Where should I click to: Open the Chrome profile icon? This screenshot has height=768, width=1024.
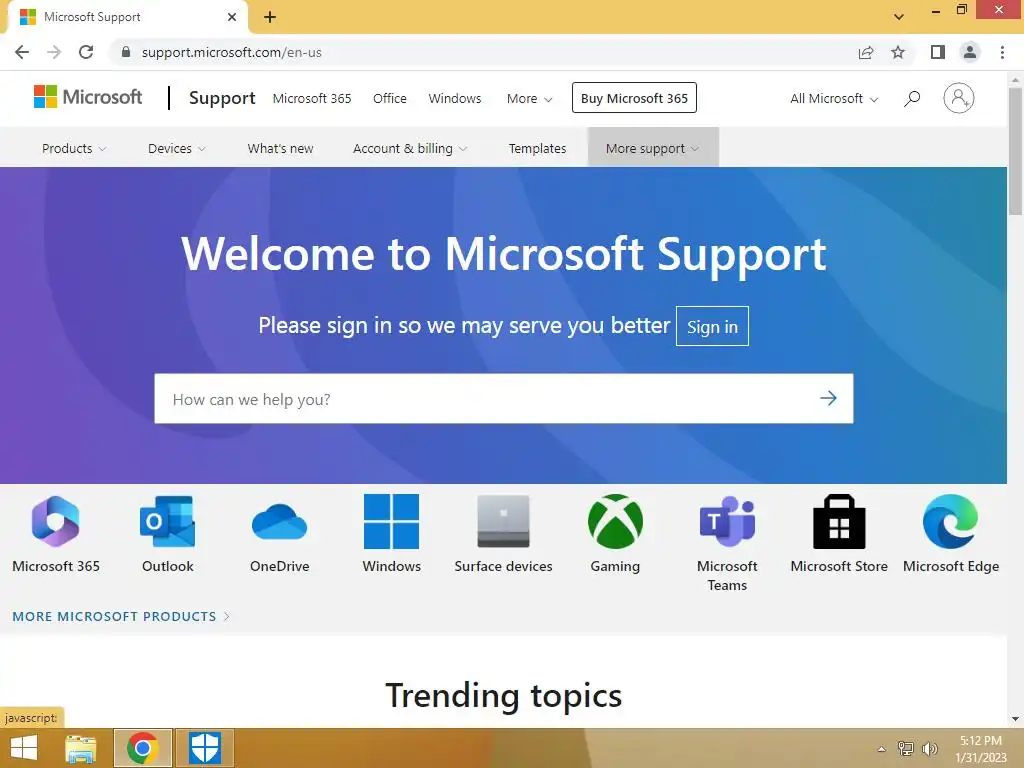click(x=970, y=52)
